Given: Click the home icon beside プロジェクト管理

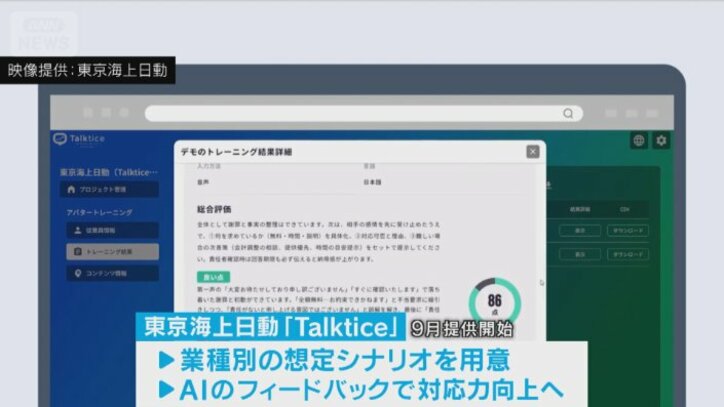Looking at the screenshot, I should pyautogui.click(x=71, y=189).
